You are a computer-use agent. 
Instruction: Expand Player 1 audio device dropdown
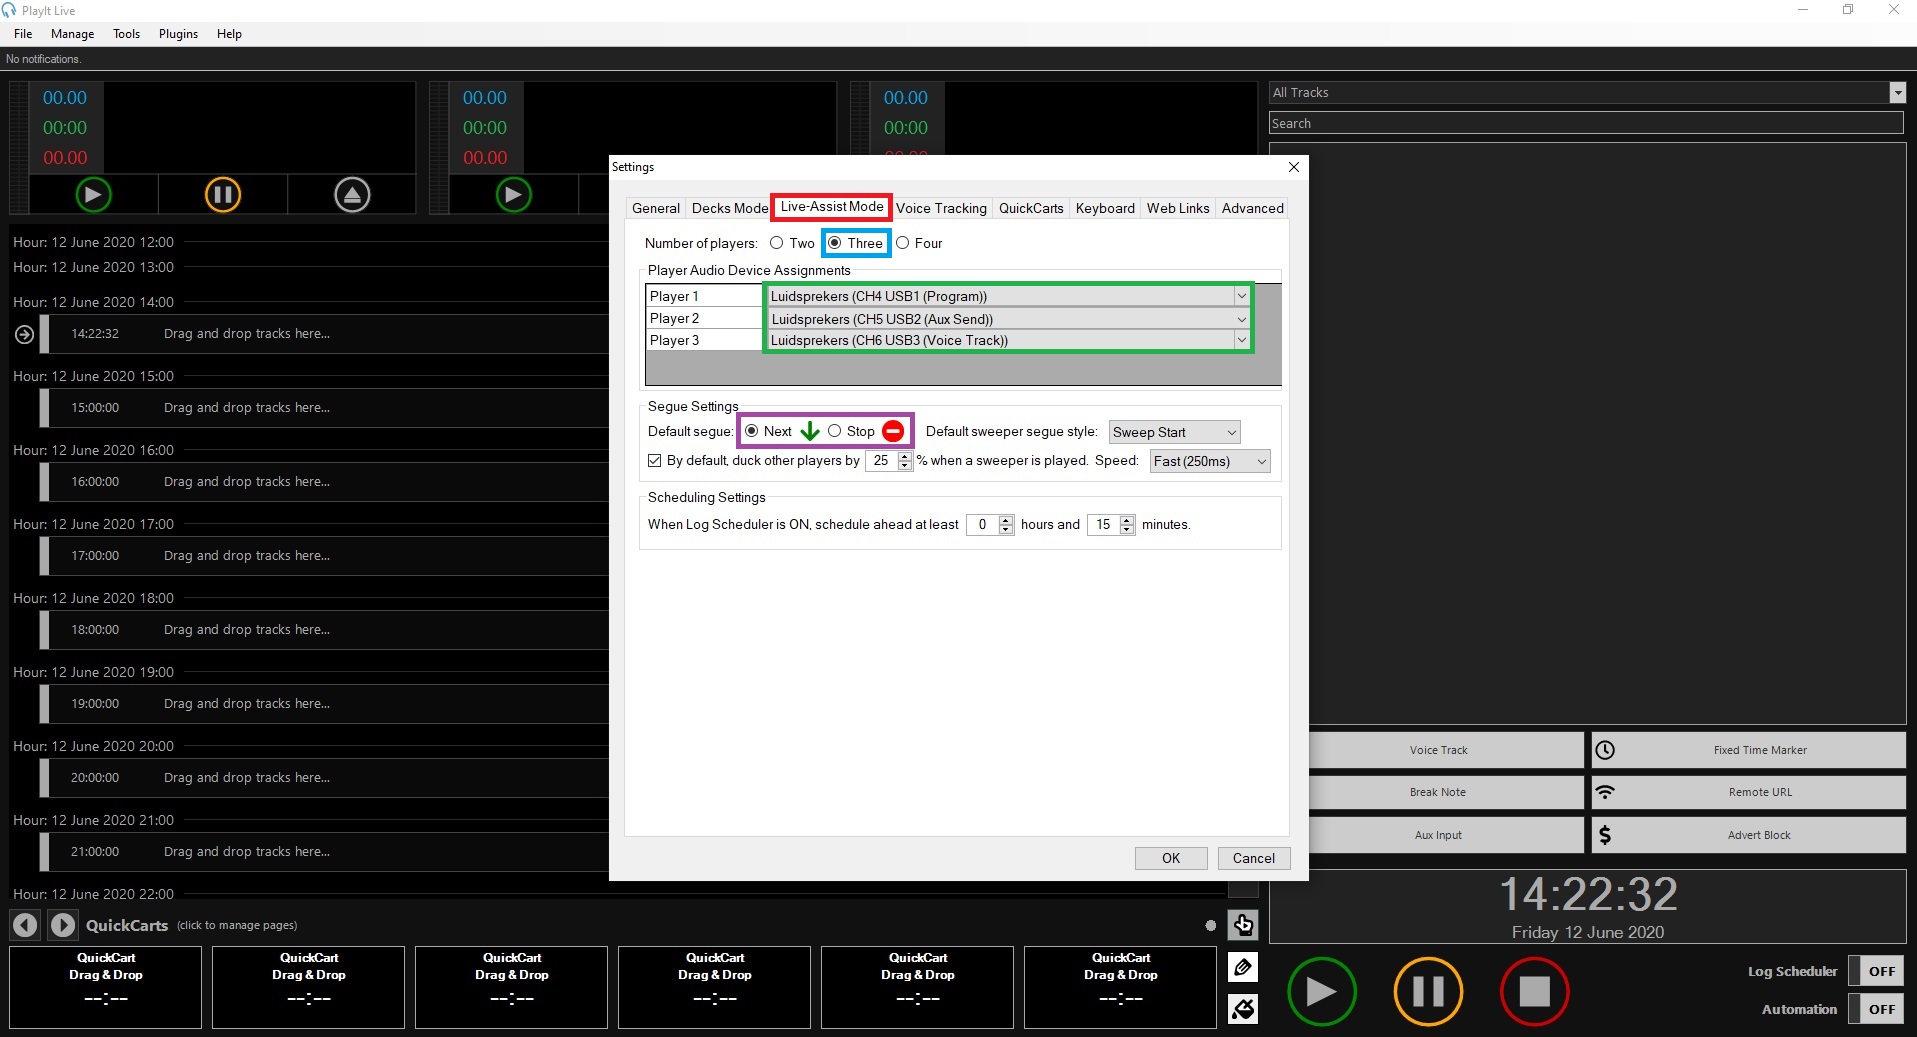click(x=1241, y=296)
